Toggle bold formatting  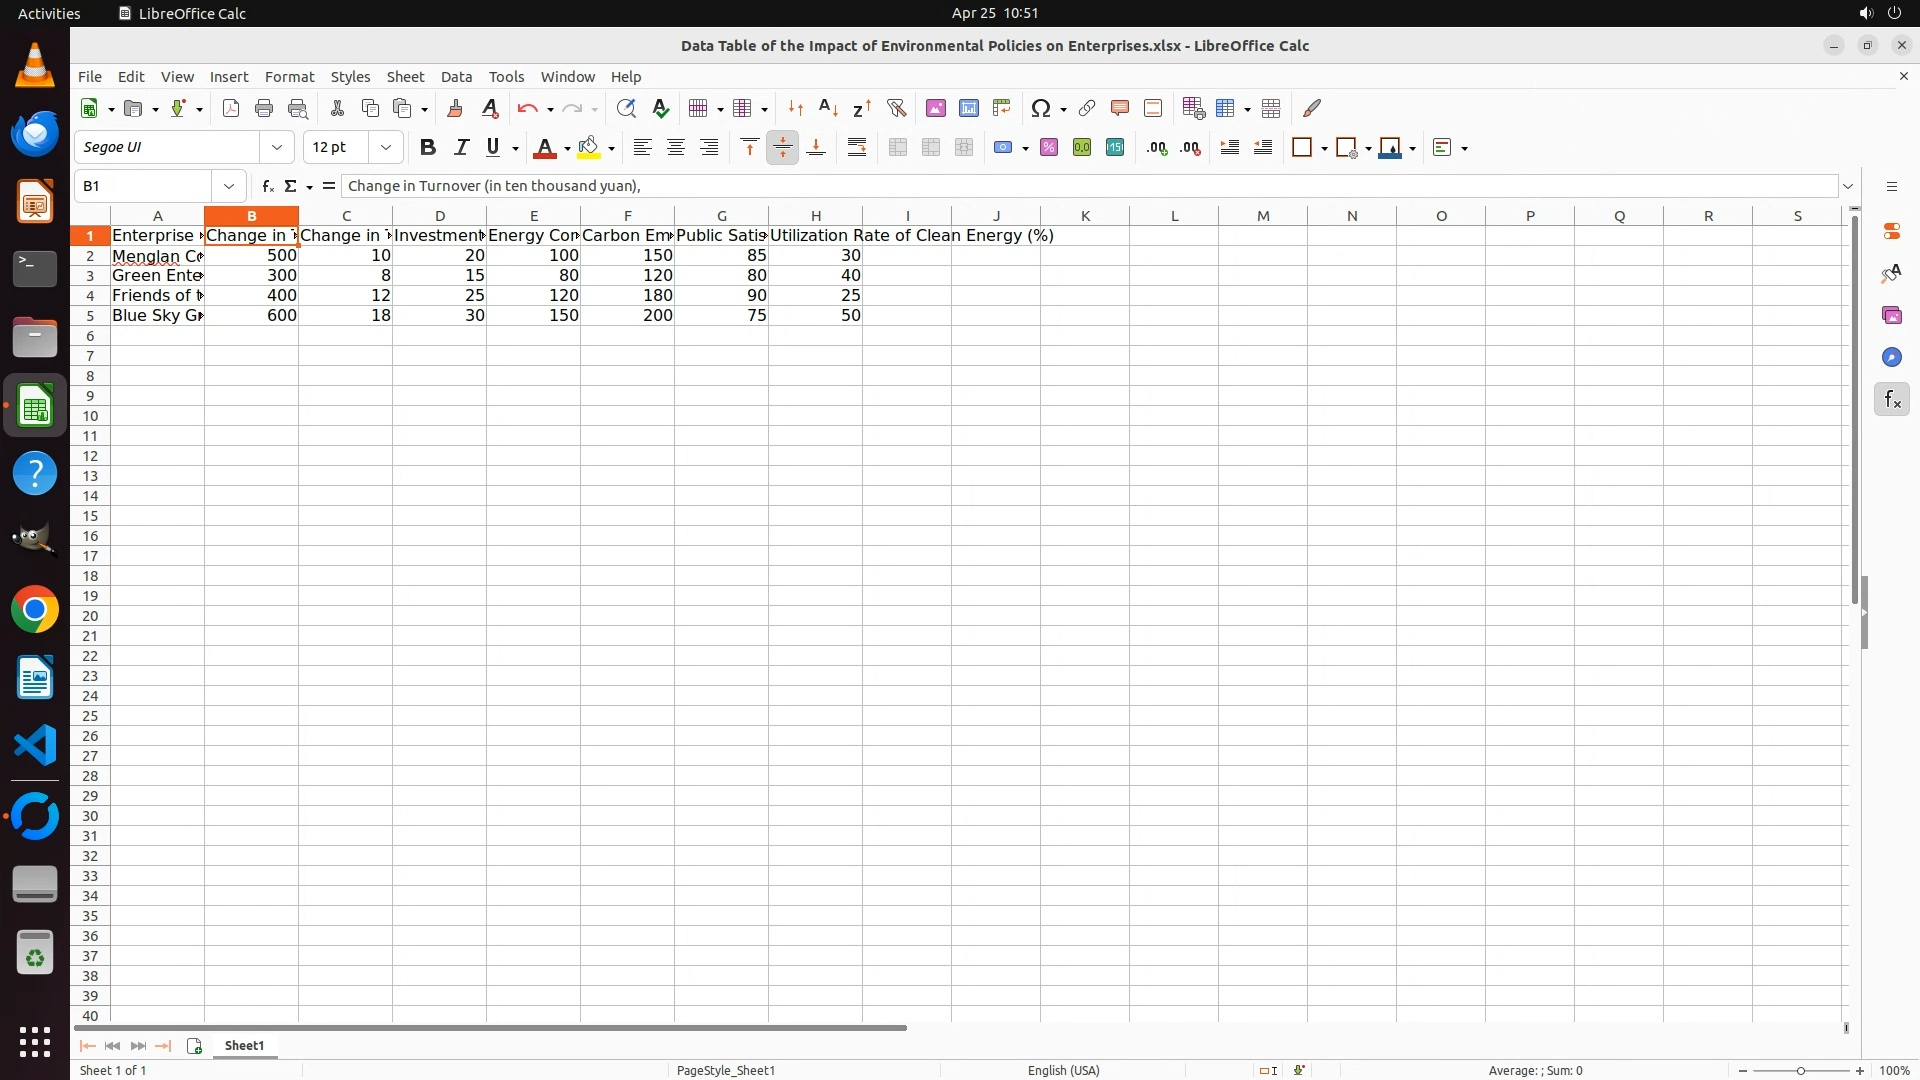[428, 148]
